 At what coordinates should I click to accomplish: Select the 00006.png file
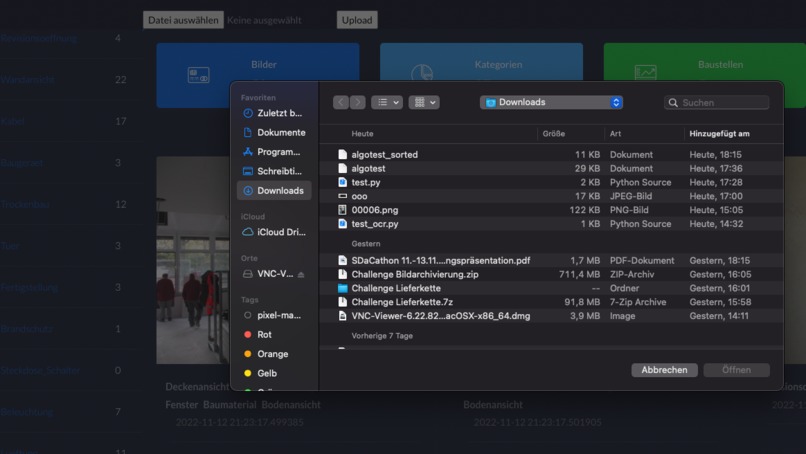pyautogui.click(x=551, y=210)
